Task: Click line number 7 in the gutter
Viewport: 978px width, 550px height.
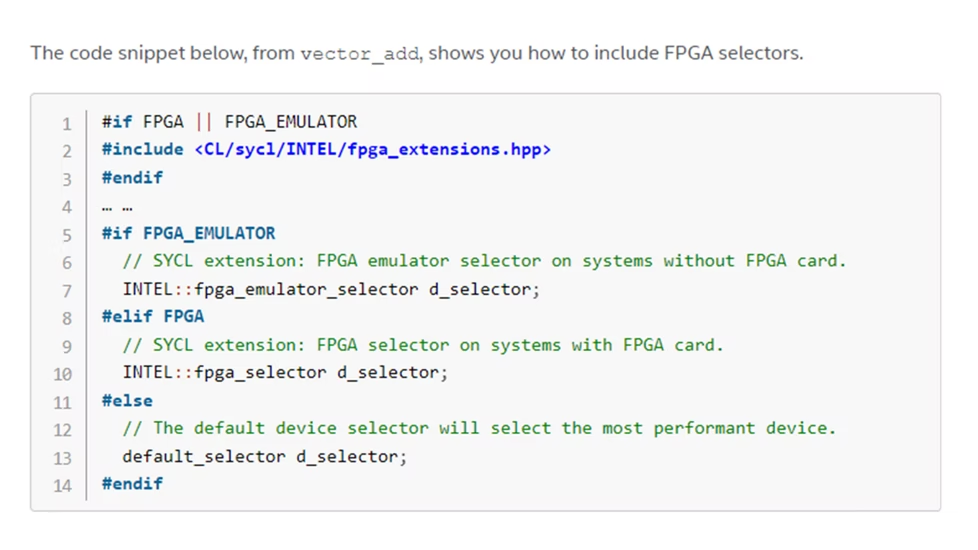Action: coord(67,291)
